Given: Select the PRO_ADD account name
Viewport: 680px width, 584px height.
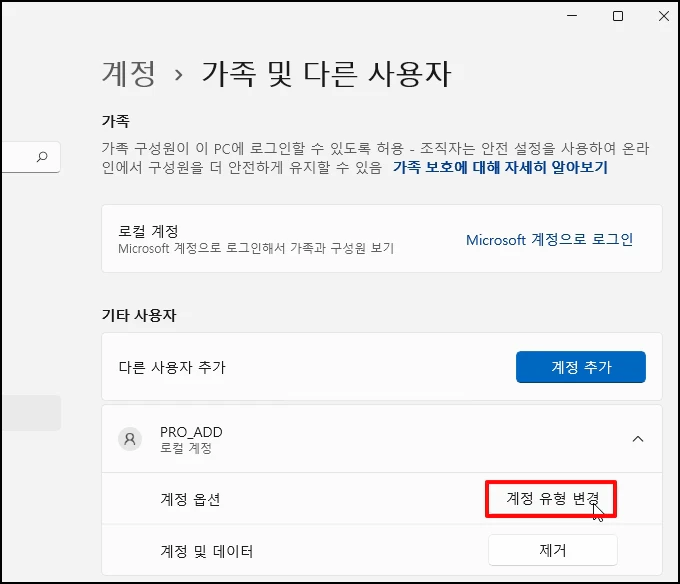Looking at the screenshot, I should click(x=191, y=432).
